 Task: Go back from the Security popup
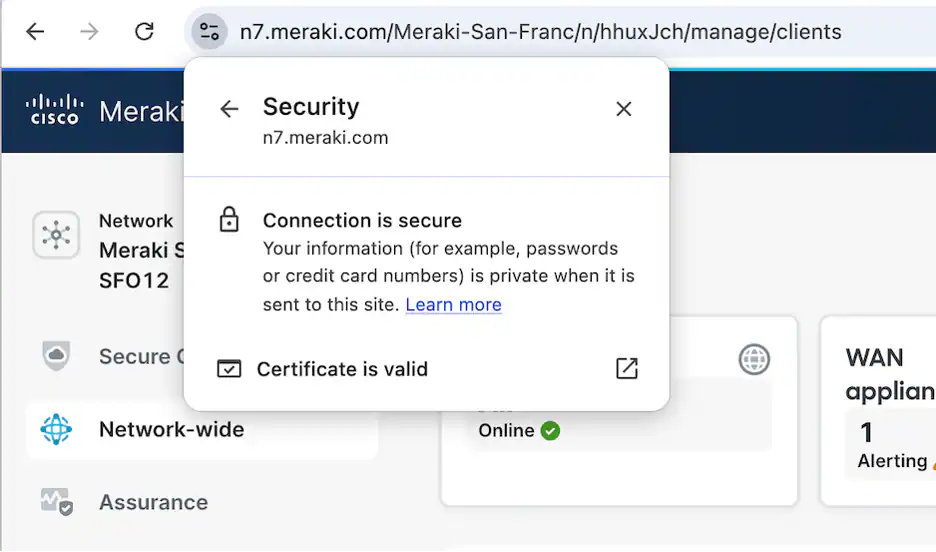[229, 109]
